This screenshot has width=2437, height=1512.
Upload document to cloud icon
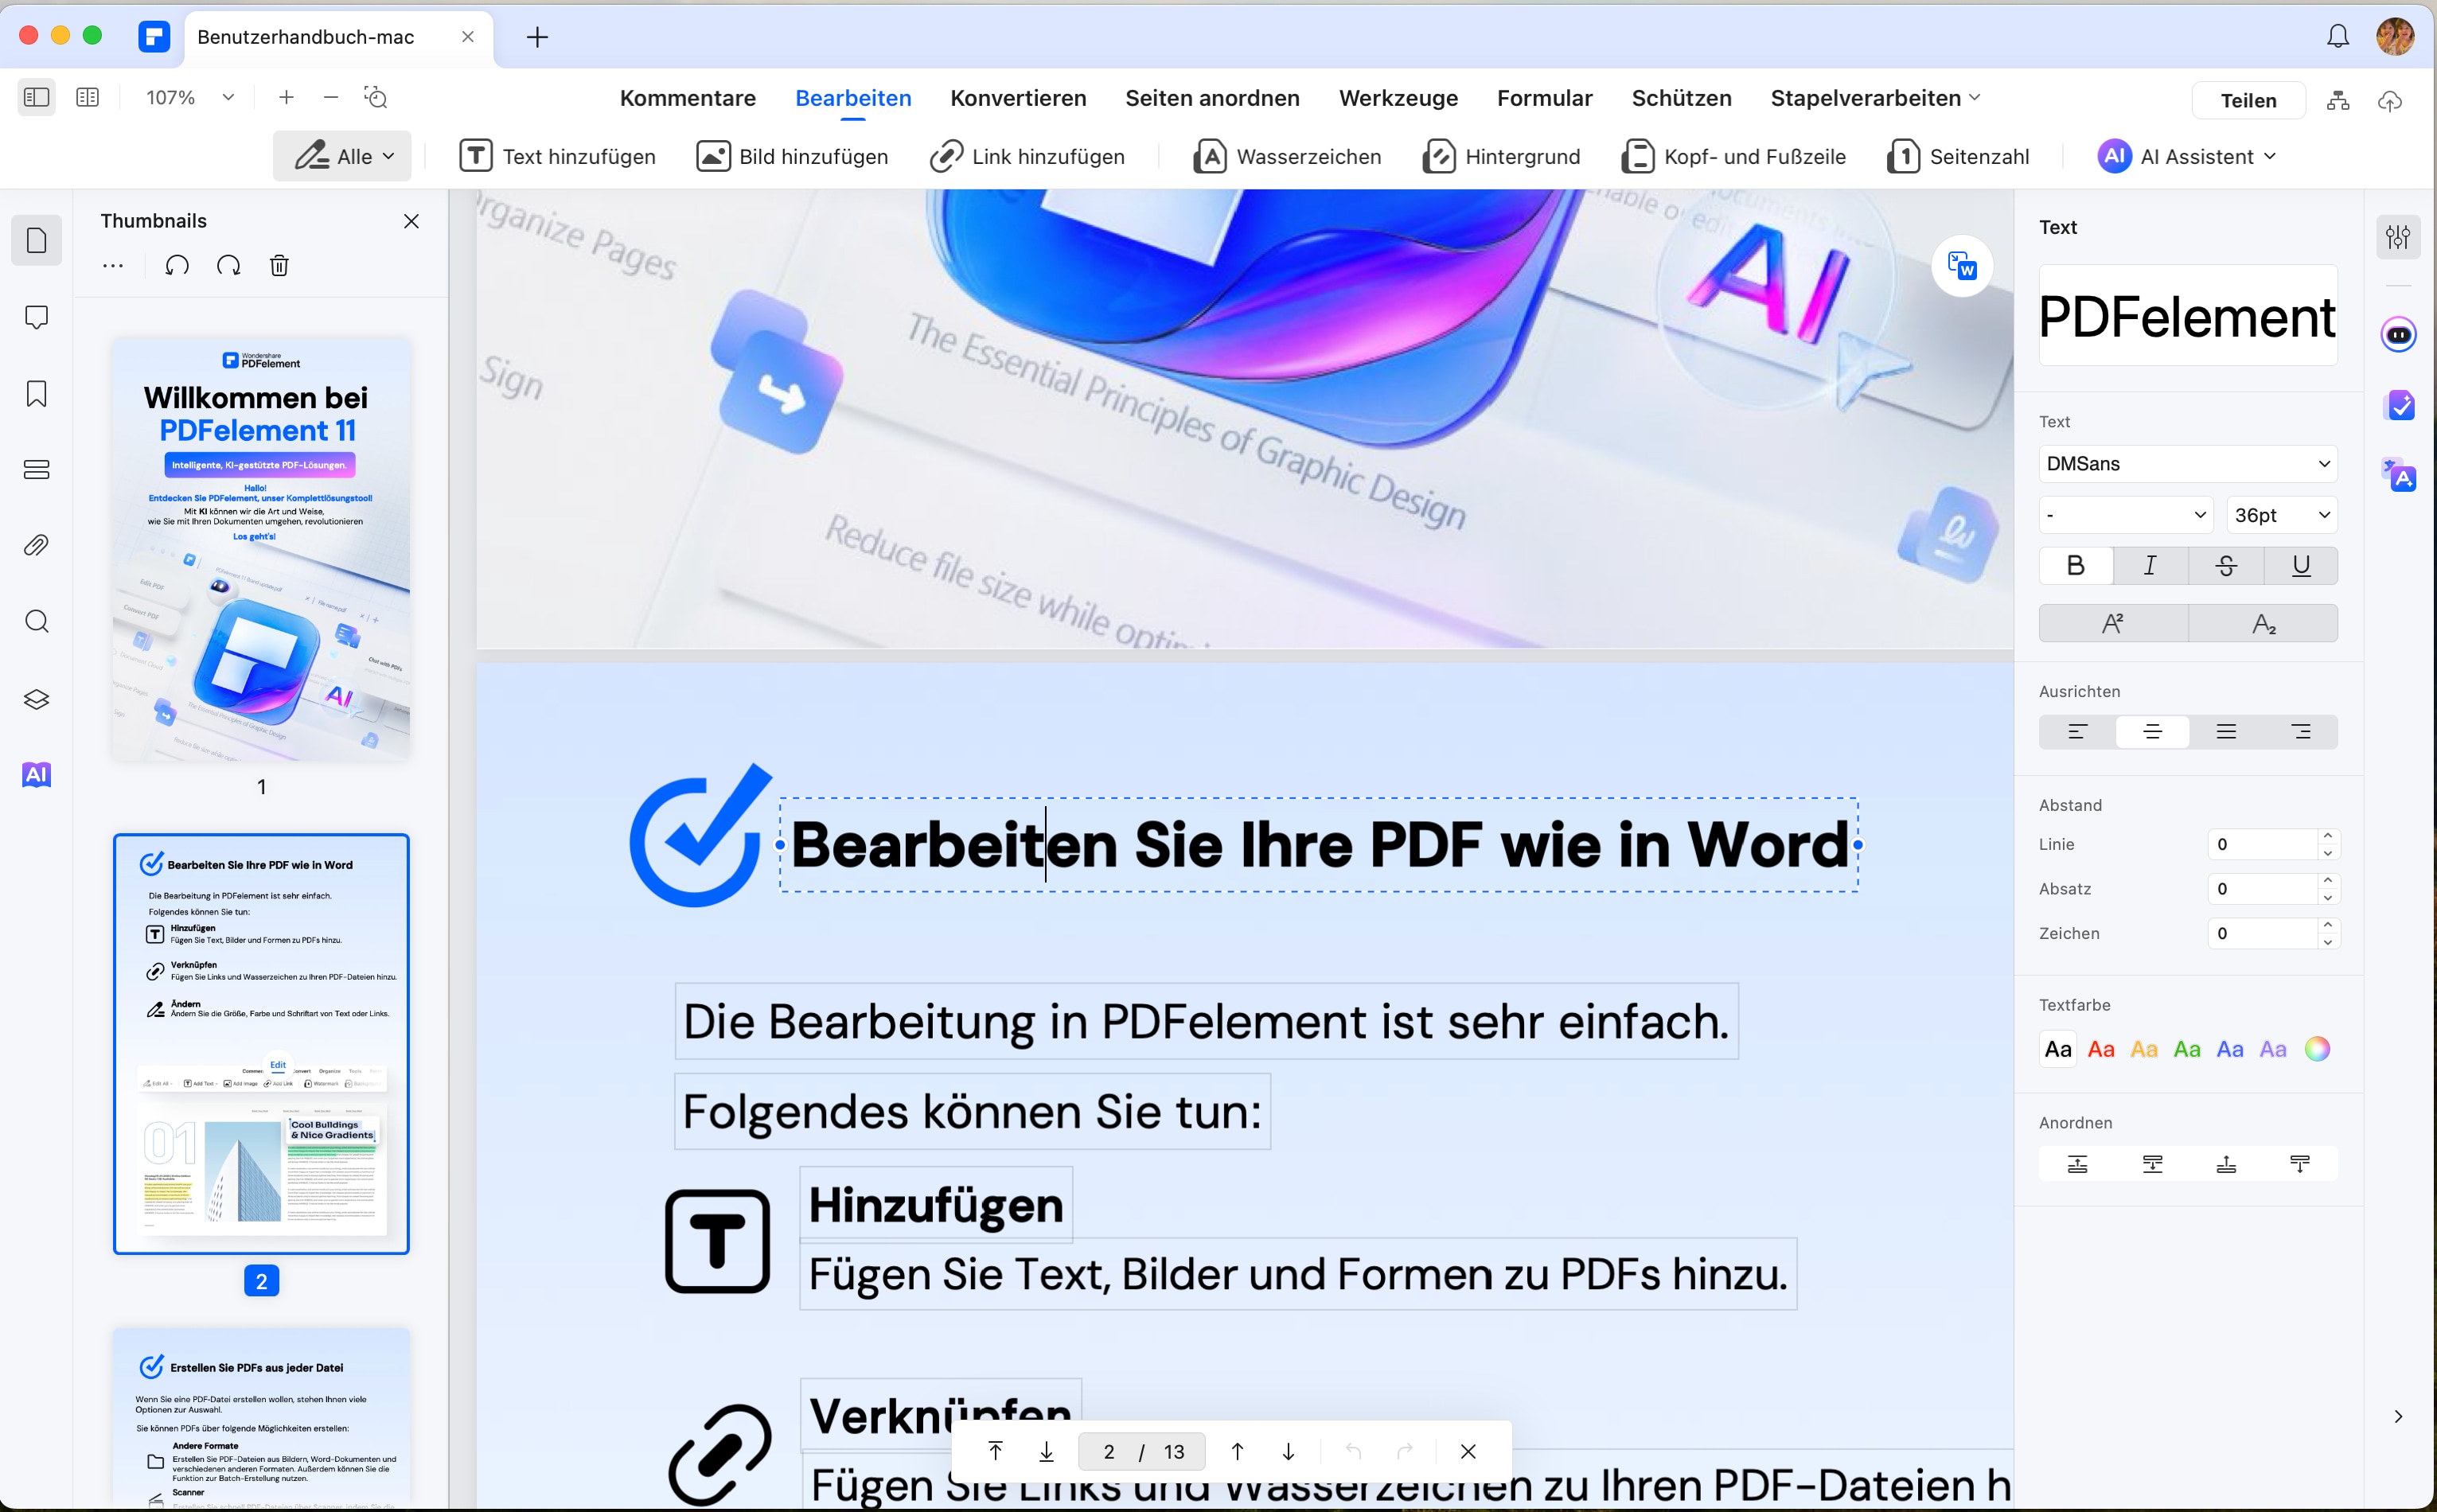tap(2389, 100)
